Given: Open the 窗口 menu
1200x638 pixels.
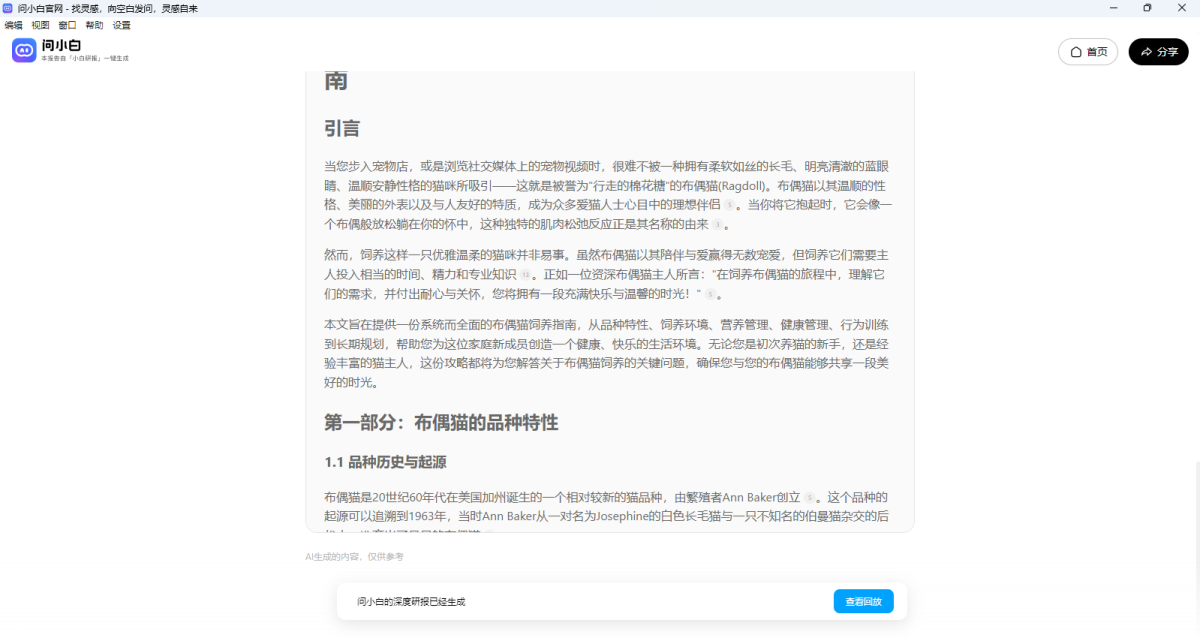Looking at the screenshot, I should tap(66, 25).
